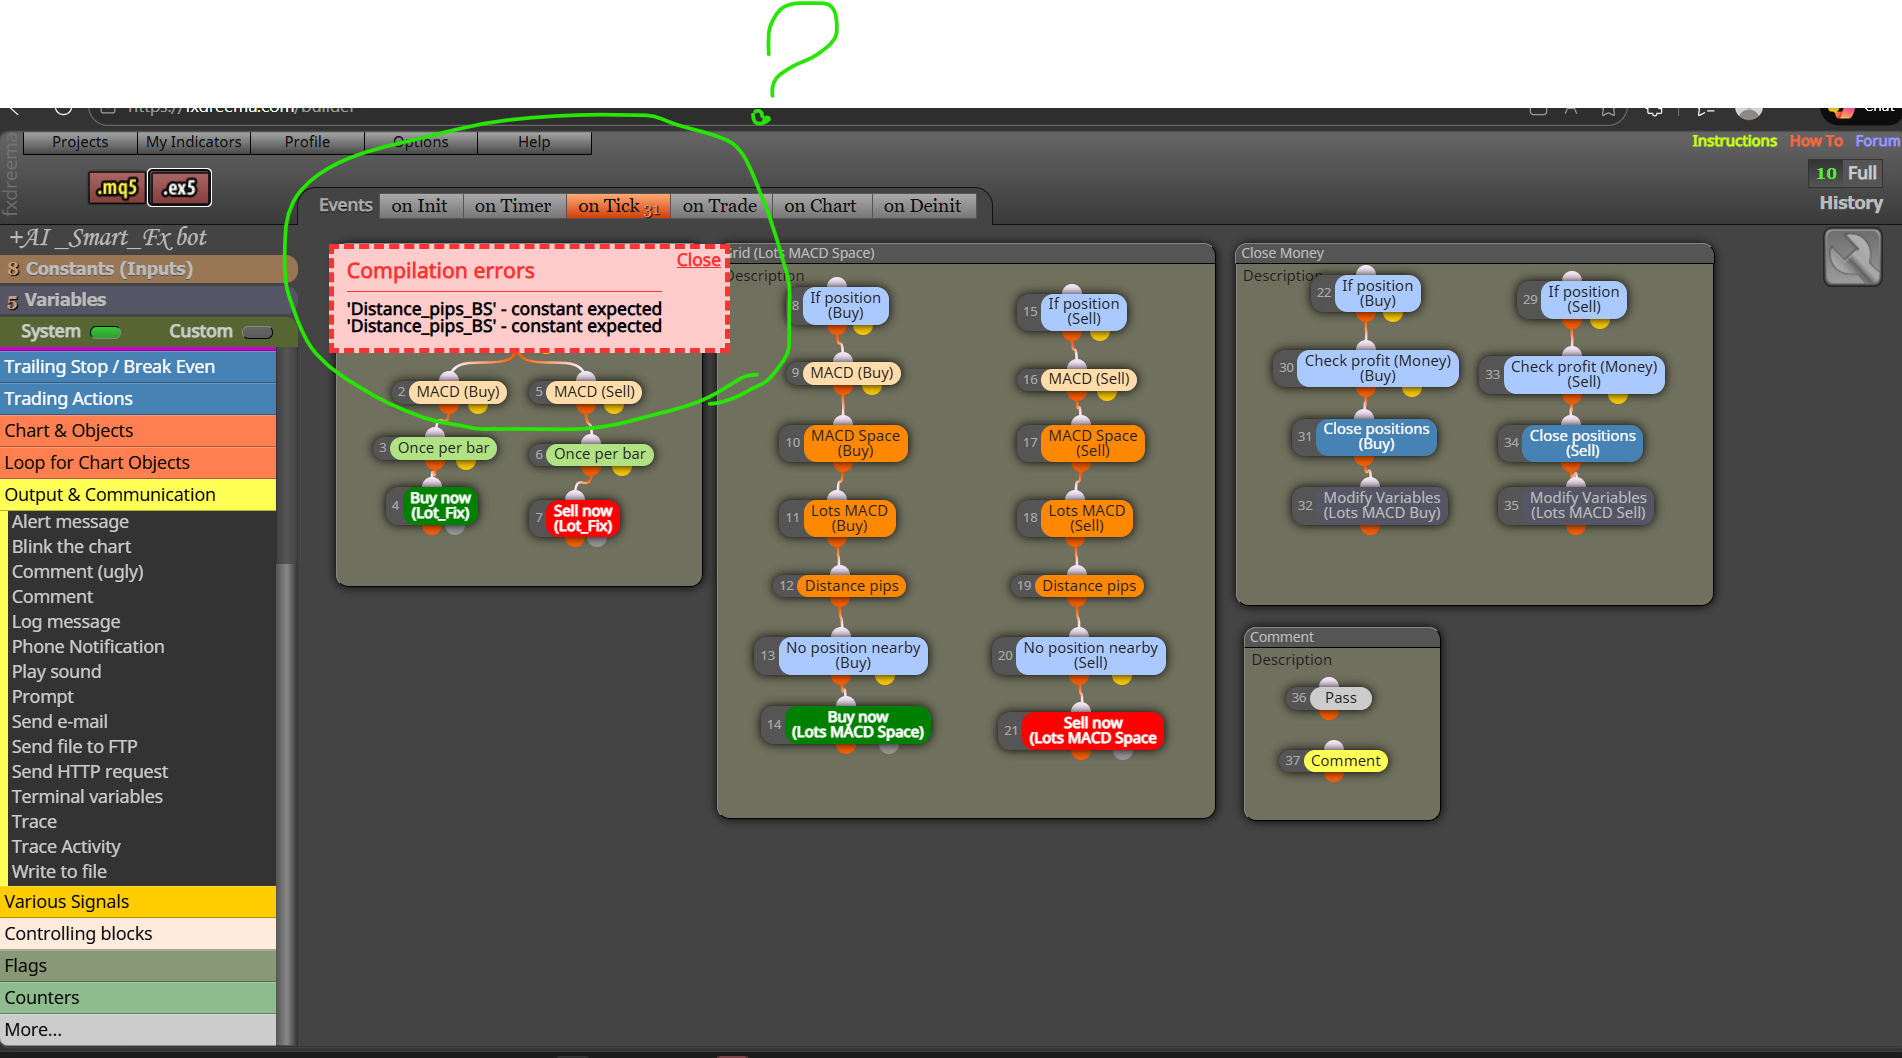Select Trace Activity block
Viewport: 1902px width, 1058px height.
tap(66, 847)
